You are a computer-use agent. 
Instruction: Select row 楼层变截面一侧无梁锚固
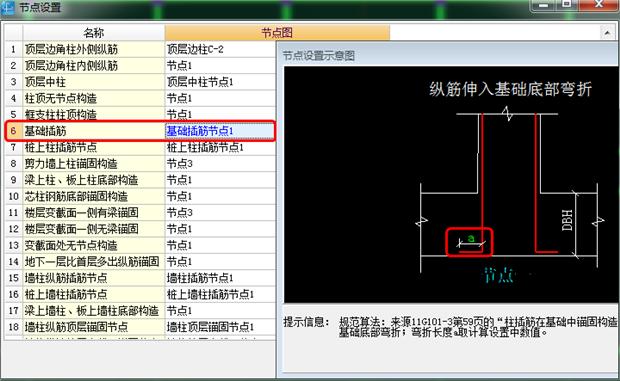coord(94,229)
